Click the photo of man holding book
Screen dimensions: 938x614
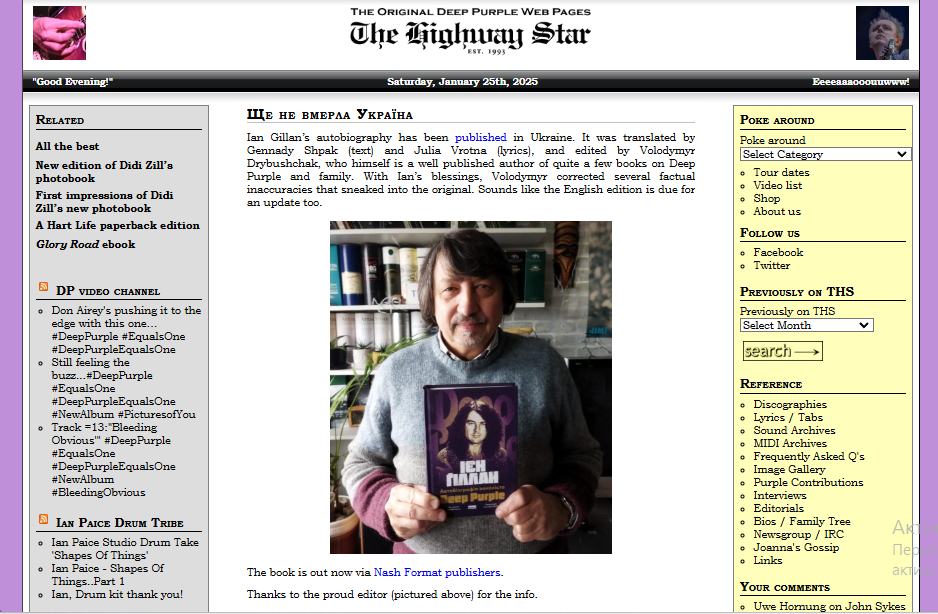pos(470,387)
